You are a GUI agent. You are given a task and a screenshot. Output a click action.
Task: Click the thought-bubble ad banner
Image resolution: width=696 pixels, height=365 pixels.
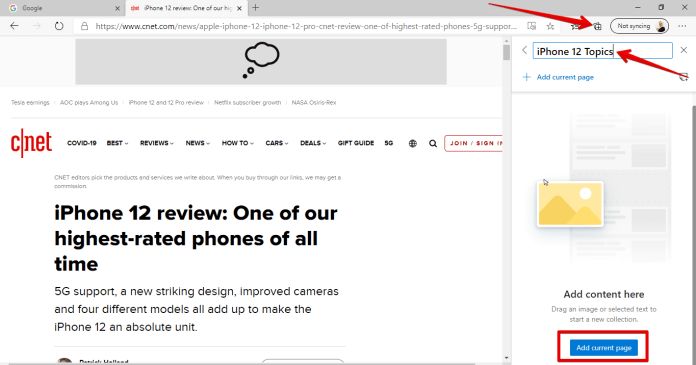pyautogui.click(x=261, y=61)
